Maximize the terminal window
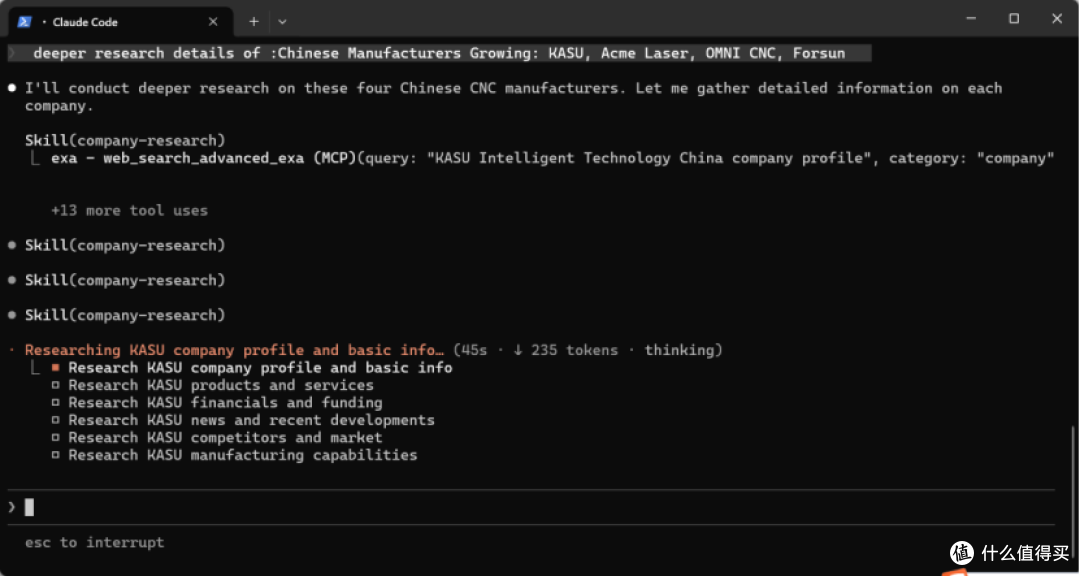Viewport: 1080px width, 576px height. coord(1014,19)
